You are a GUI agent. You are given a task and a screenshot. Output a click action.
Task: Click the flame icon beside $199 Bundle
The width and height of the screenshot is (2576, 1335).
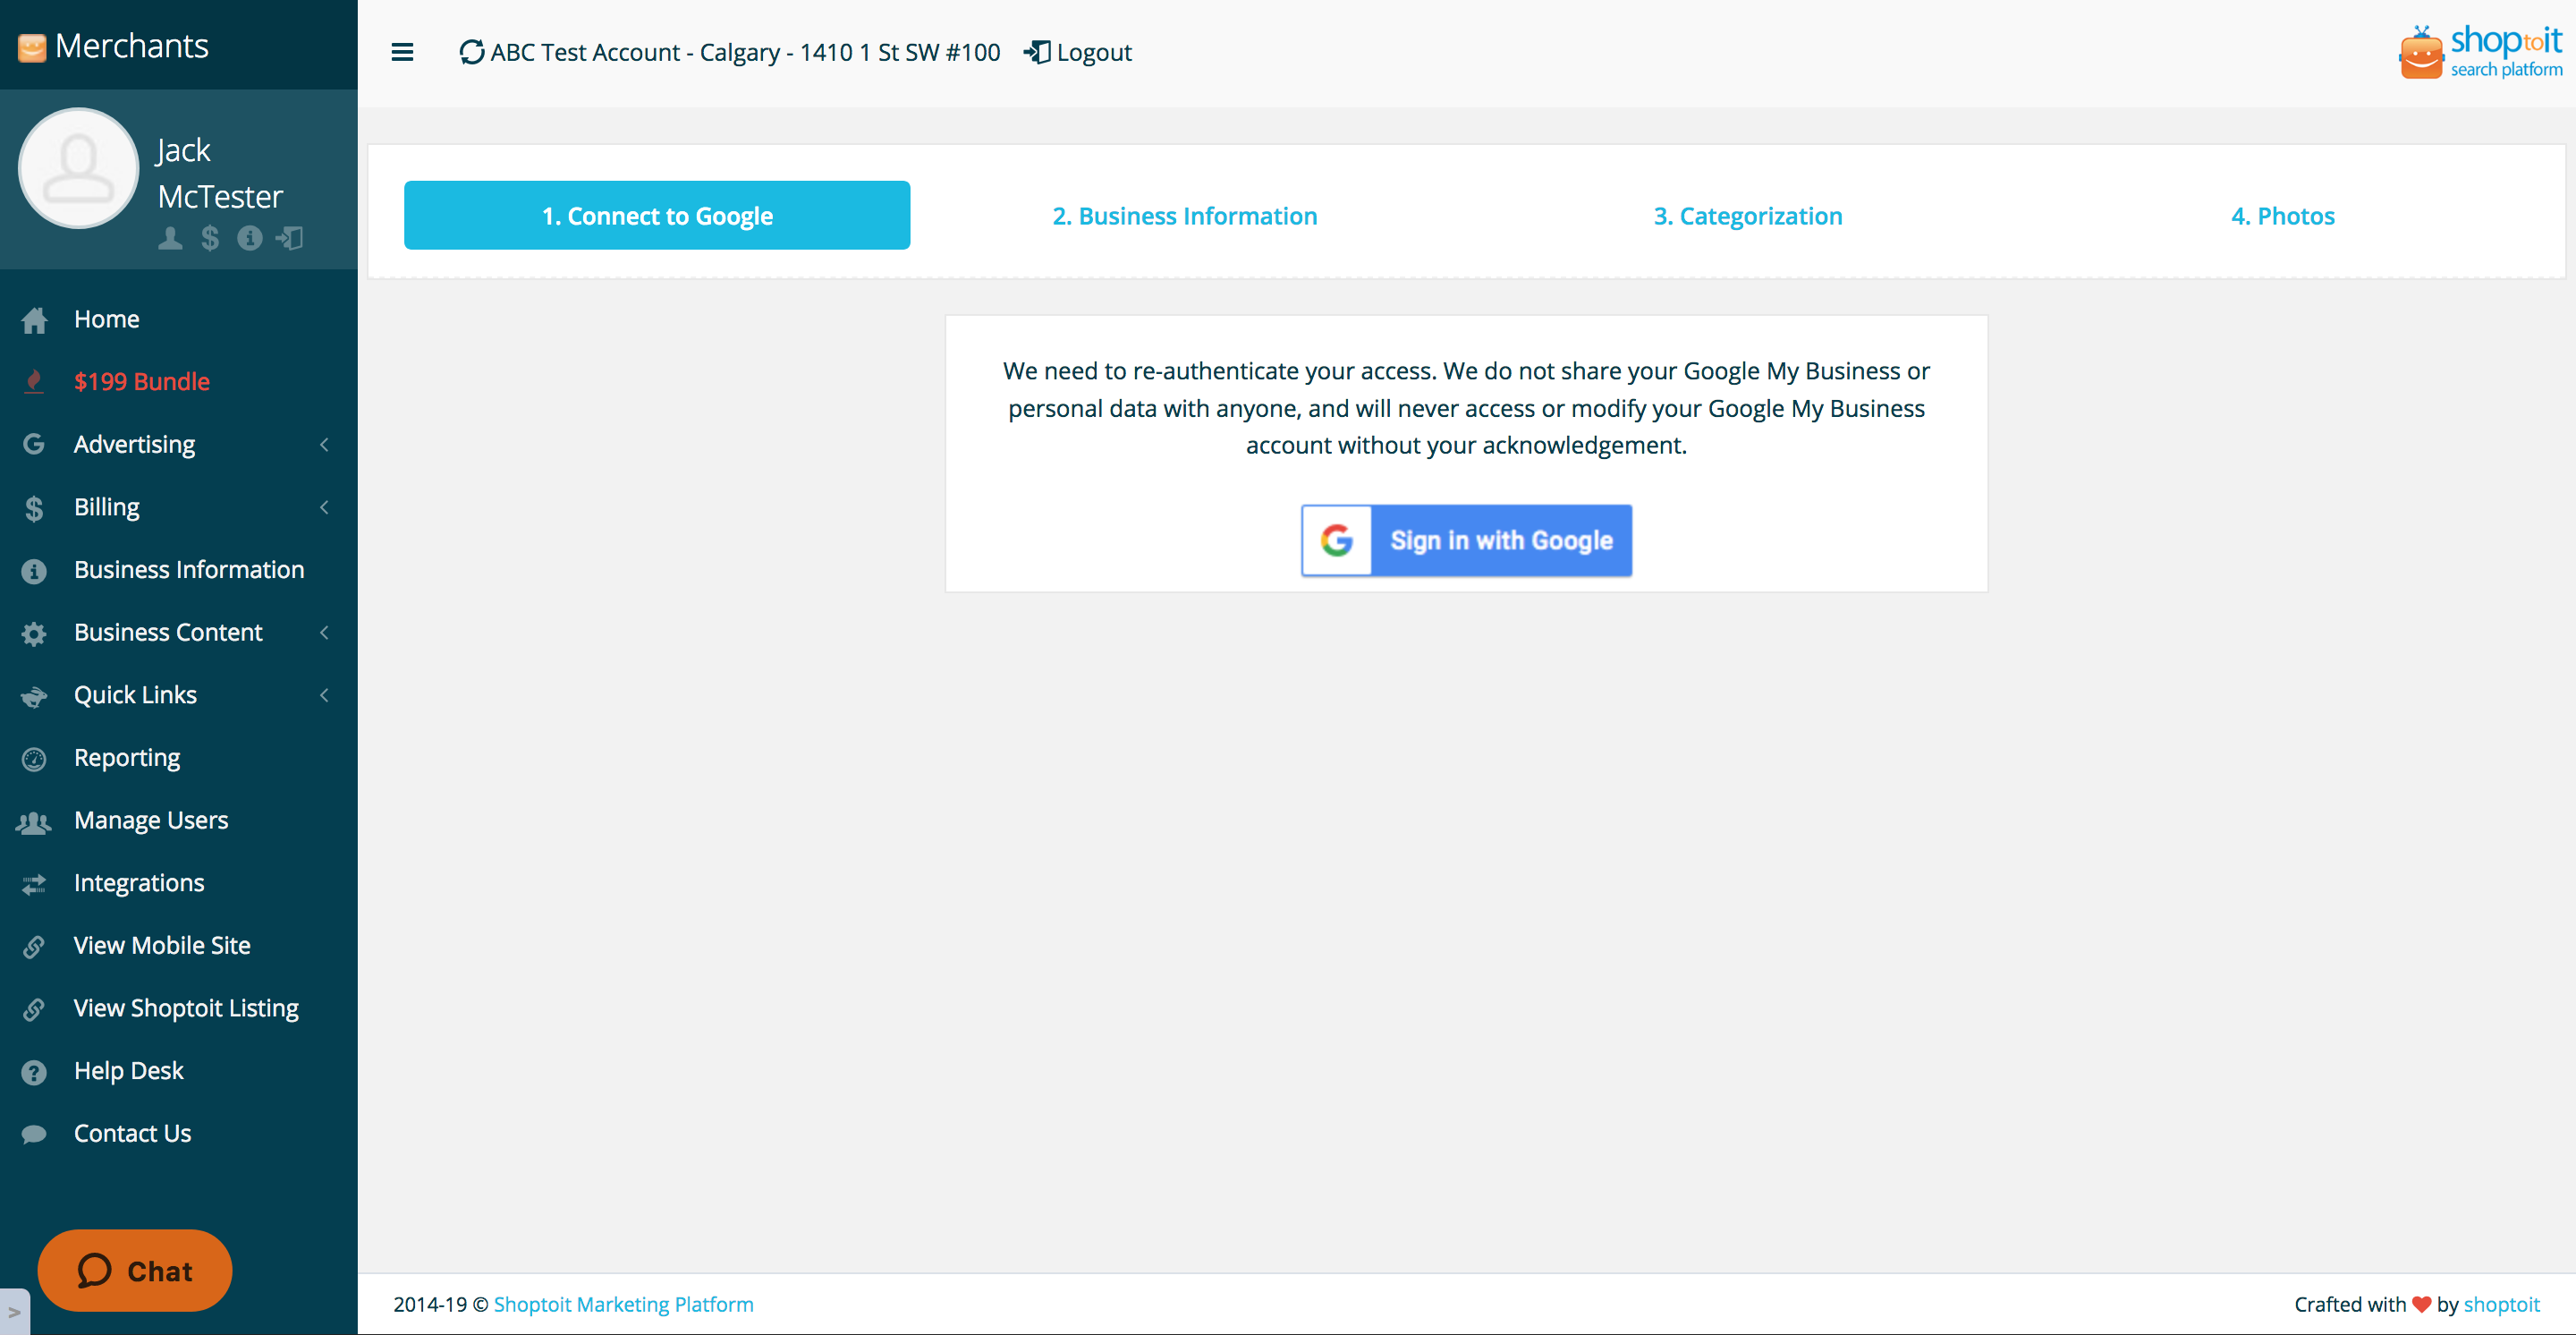(34, 382)
